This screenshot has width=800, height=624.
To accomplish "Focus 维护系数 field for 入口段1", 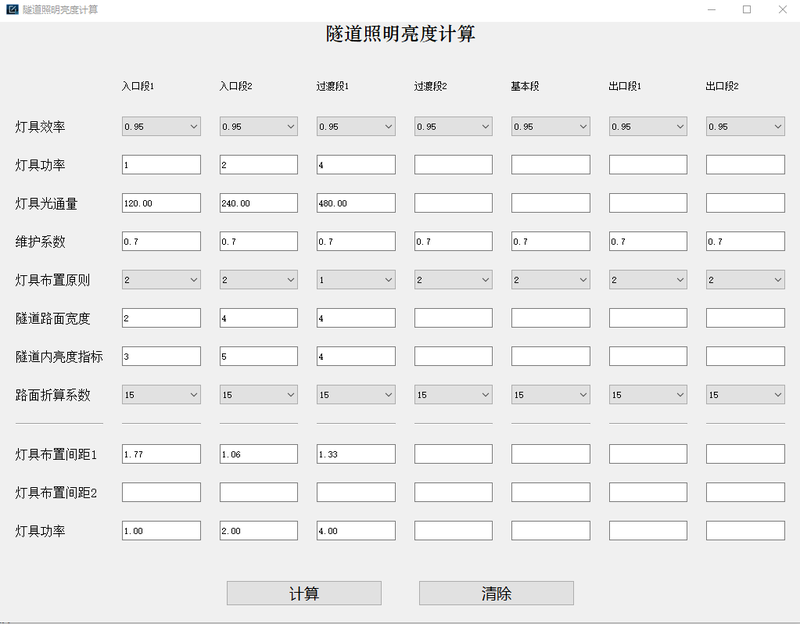I will pos(161,241).
